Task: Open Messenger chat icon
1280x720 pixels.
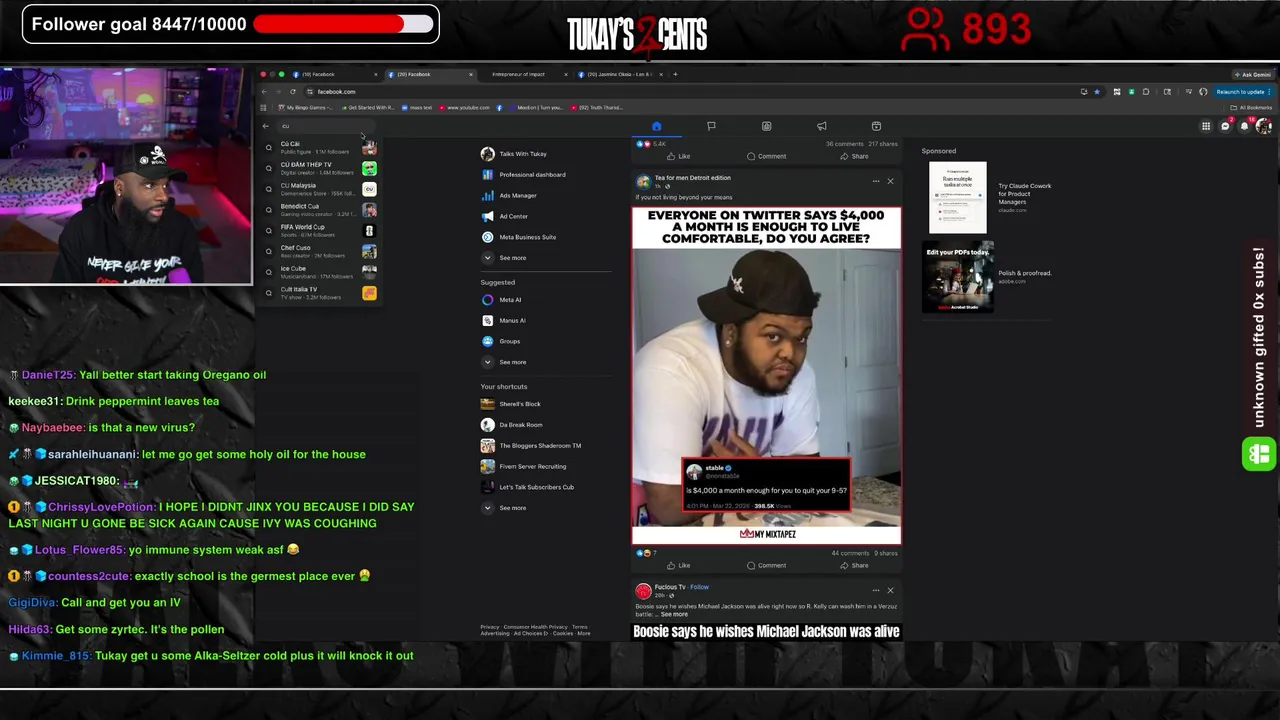Action: click(1225, 126)
